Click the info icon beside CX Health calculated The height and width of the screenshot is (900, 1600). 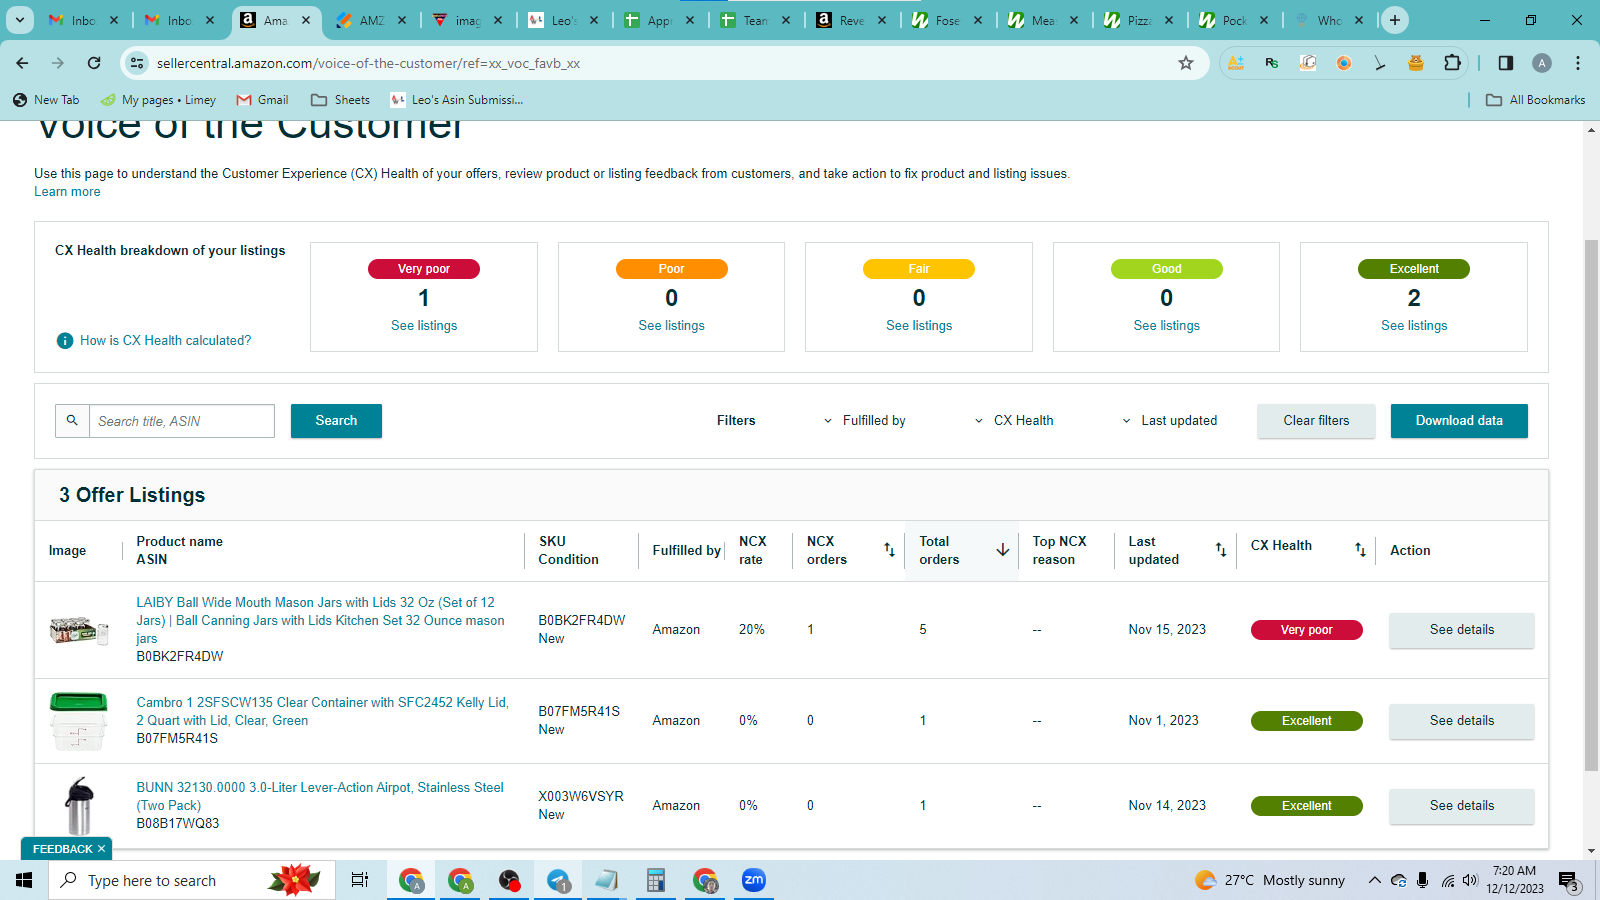point(65,341)
